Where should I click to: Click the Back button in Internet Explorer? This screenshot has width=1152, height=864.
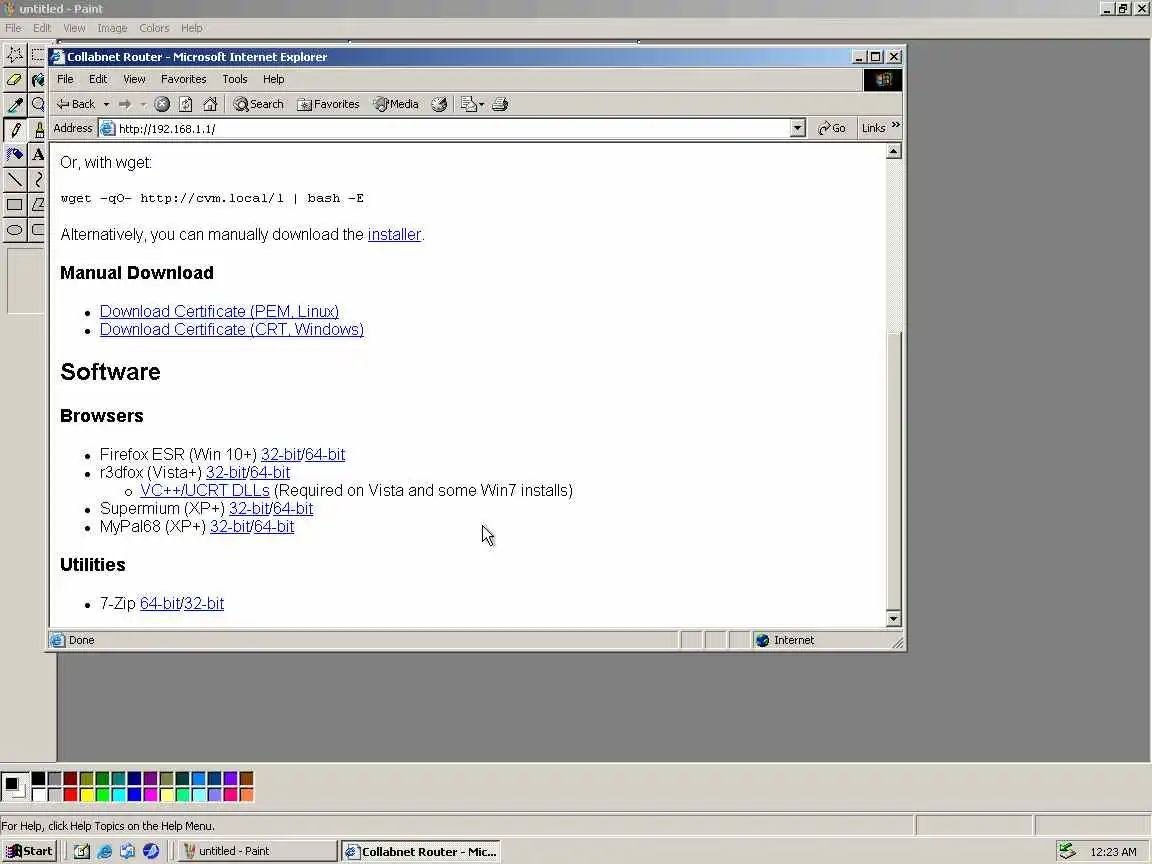pyautogui.click(x=76, y=104)
